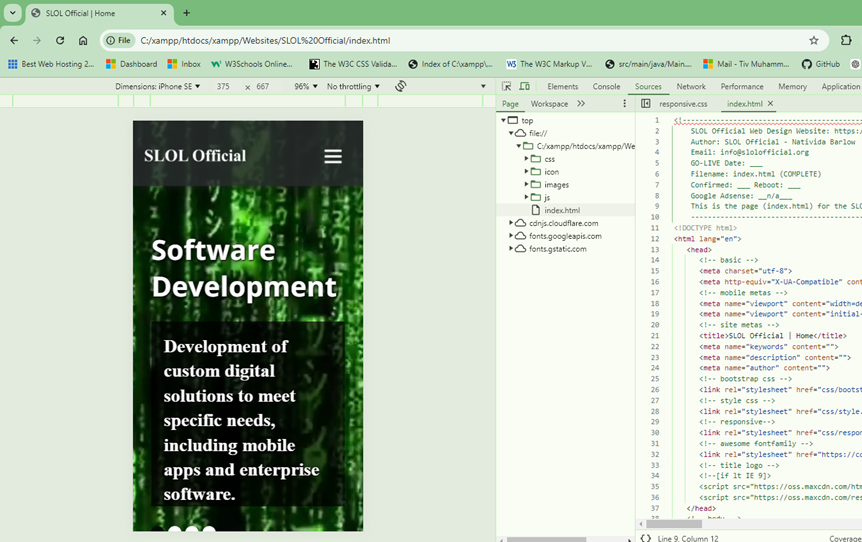Toggle the navigator sidebar

pos(645,103)
